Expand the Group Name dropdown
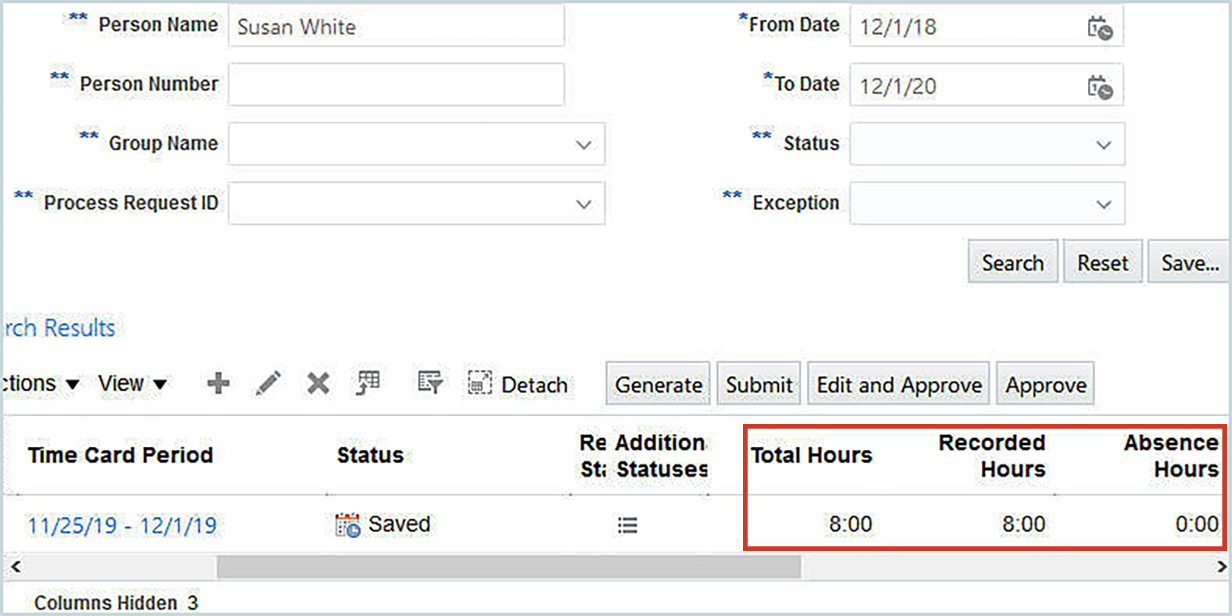Viewport: 1232px width, 616px height. click(x=584, y=145)
